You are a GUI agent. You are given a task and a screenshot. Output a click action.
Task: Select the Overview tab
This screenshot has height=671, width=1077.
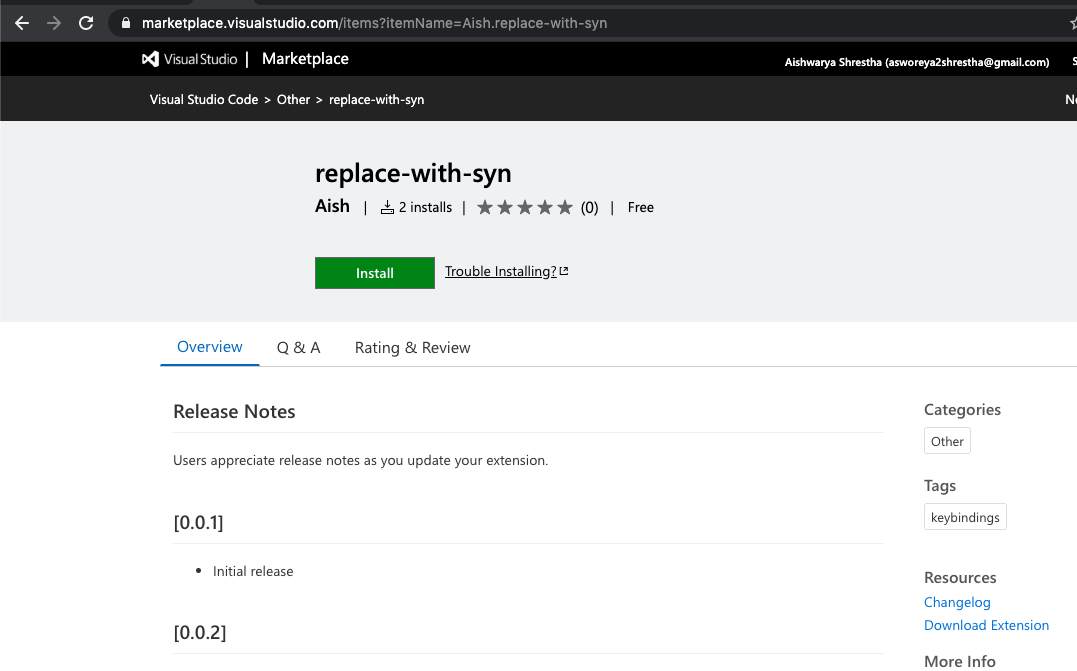tap(209, 347)
